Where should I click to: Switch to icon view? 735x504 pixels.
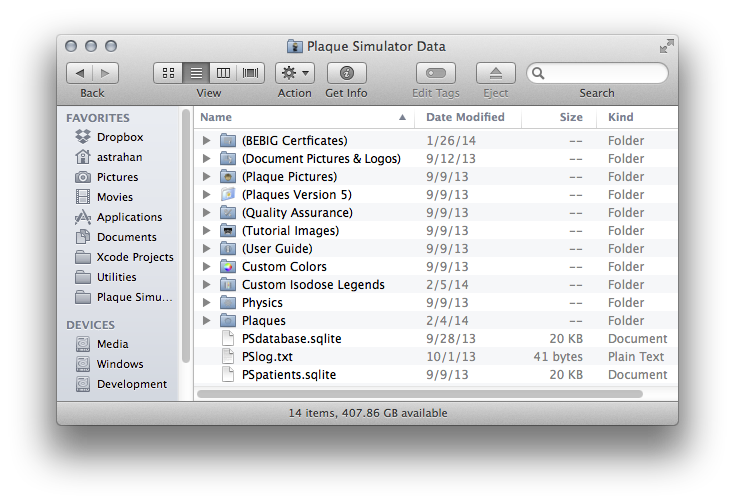168,73
